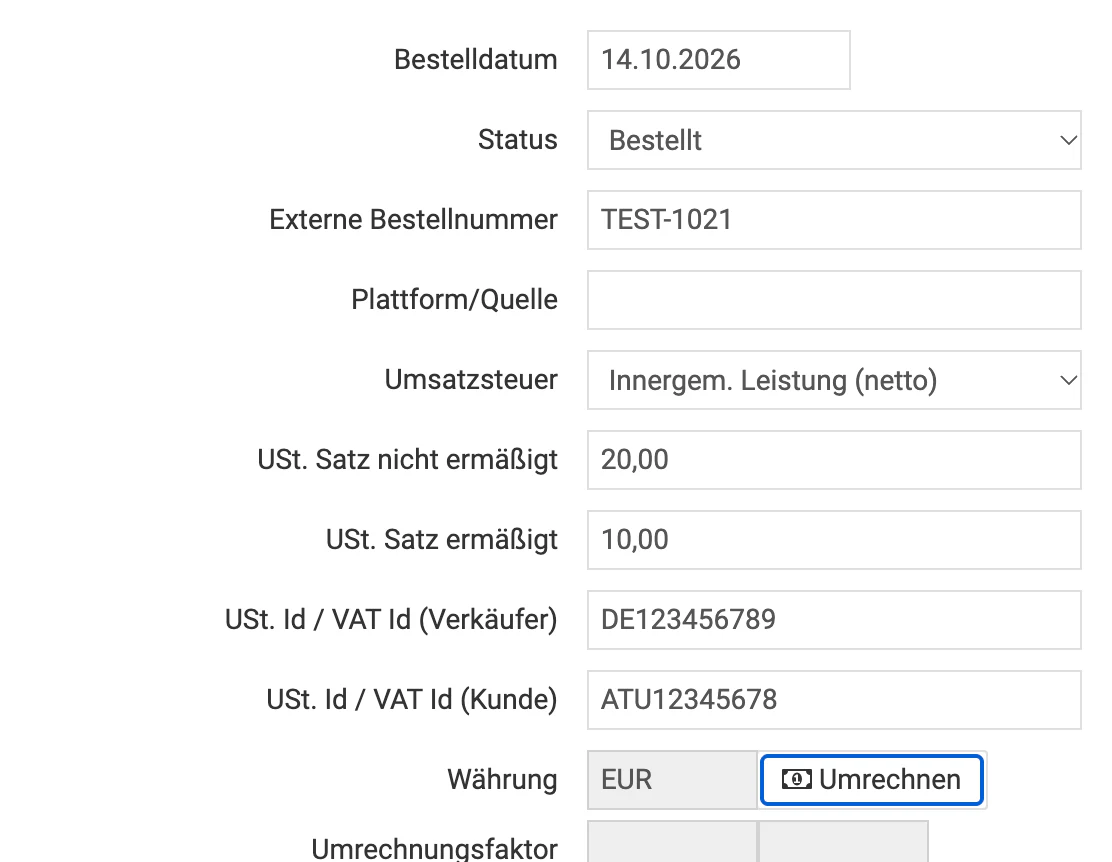Click the Währung field showing EUR
Image resolution: width=1112 pixels, height=862 pixels.
point(672,780)
